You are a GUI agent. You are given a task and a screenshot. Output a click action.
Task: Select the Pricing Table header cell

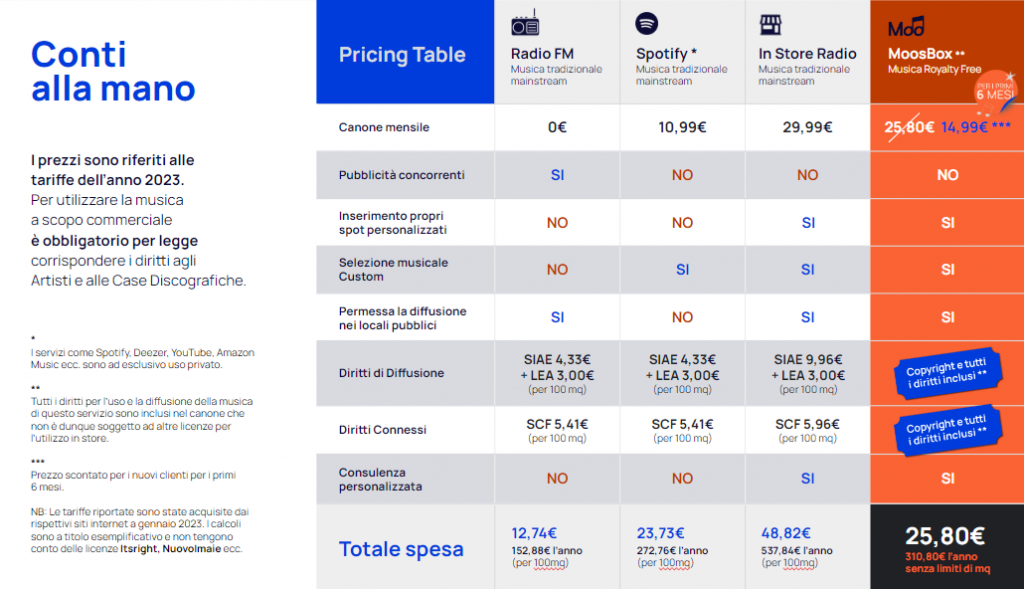tap(404, 54)
